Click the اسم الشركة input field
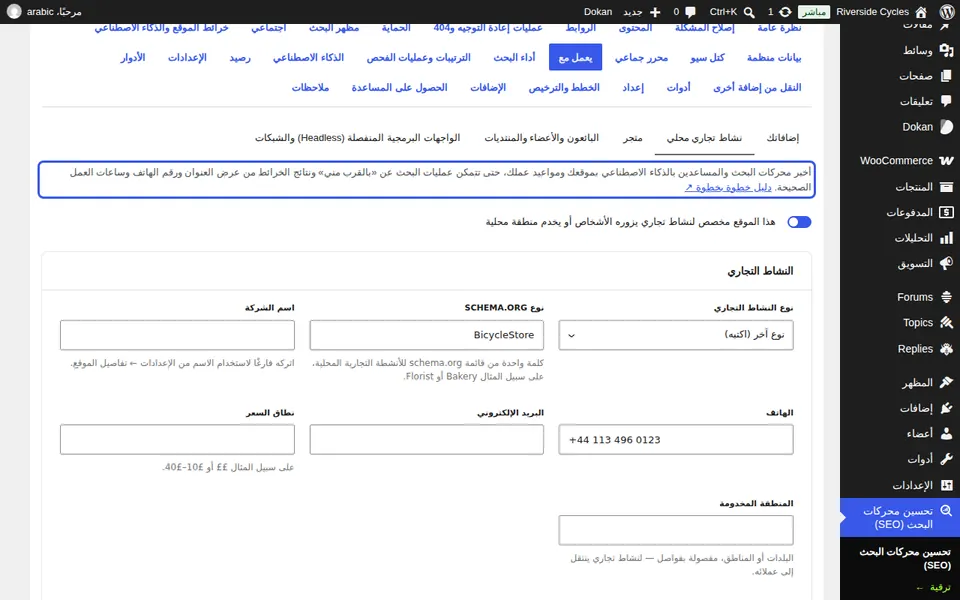Viewport: 960px width, 600px height. pos(177,335)
